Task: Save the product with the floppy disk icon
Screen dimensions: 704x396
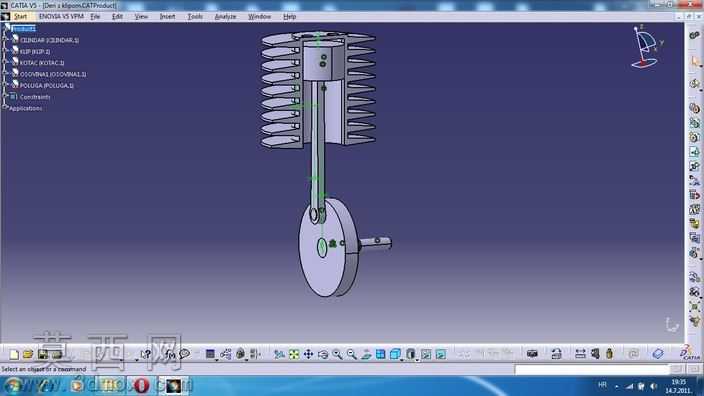Action: pyautogui.click(x=43, y=355)
